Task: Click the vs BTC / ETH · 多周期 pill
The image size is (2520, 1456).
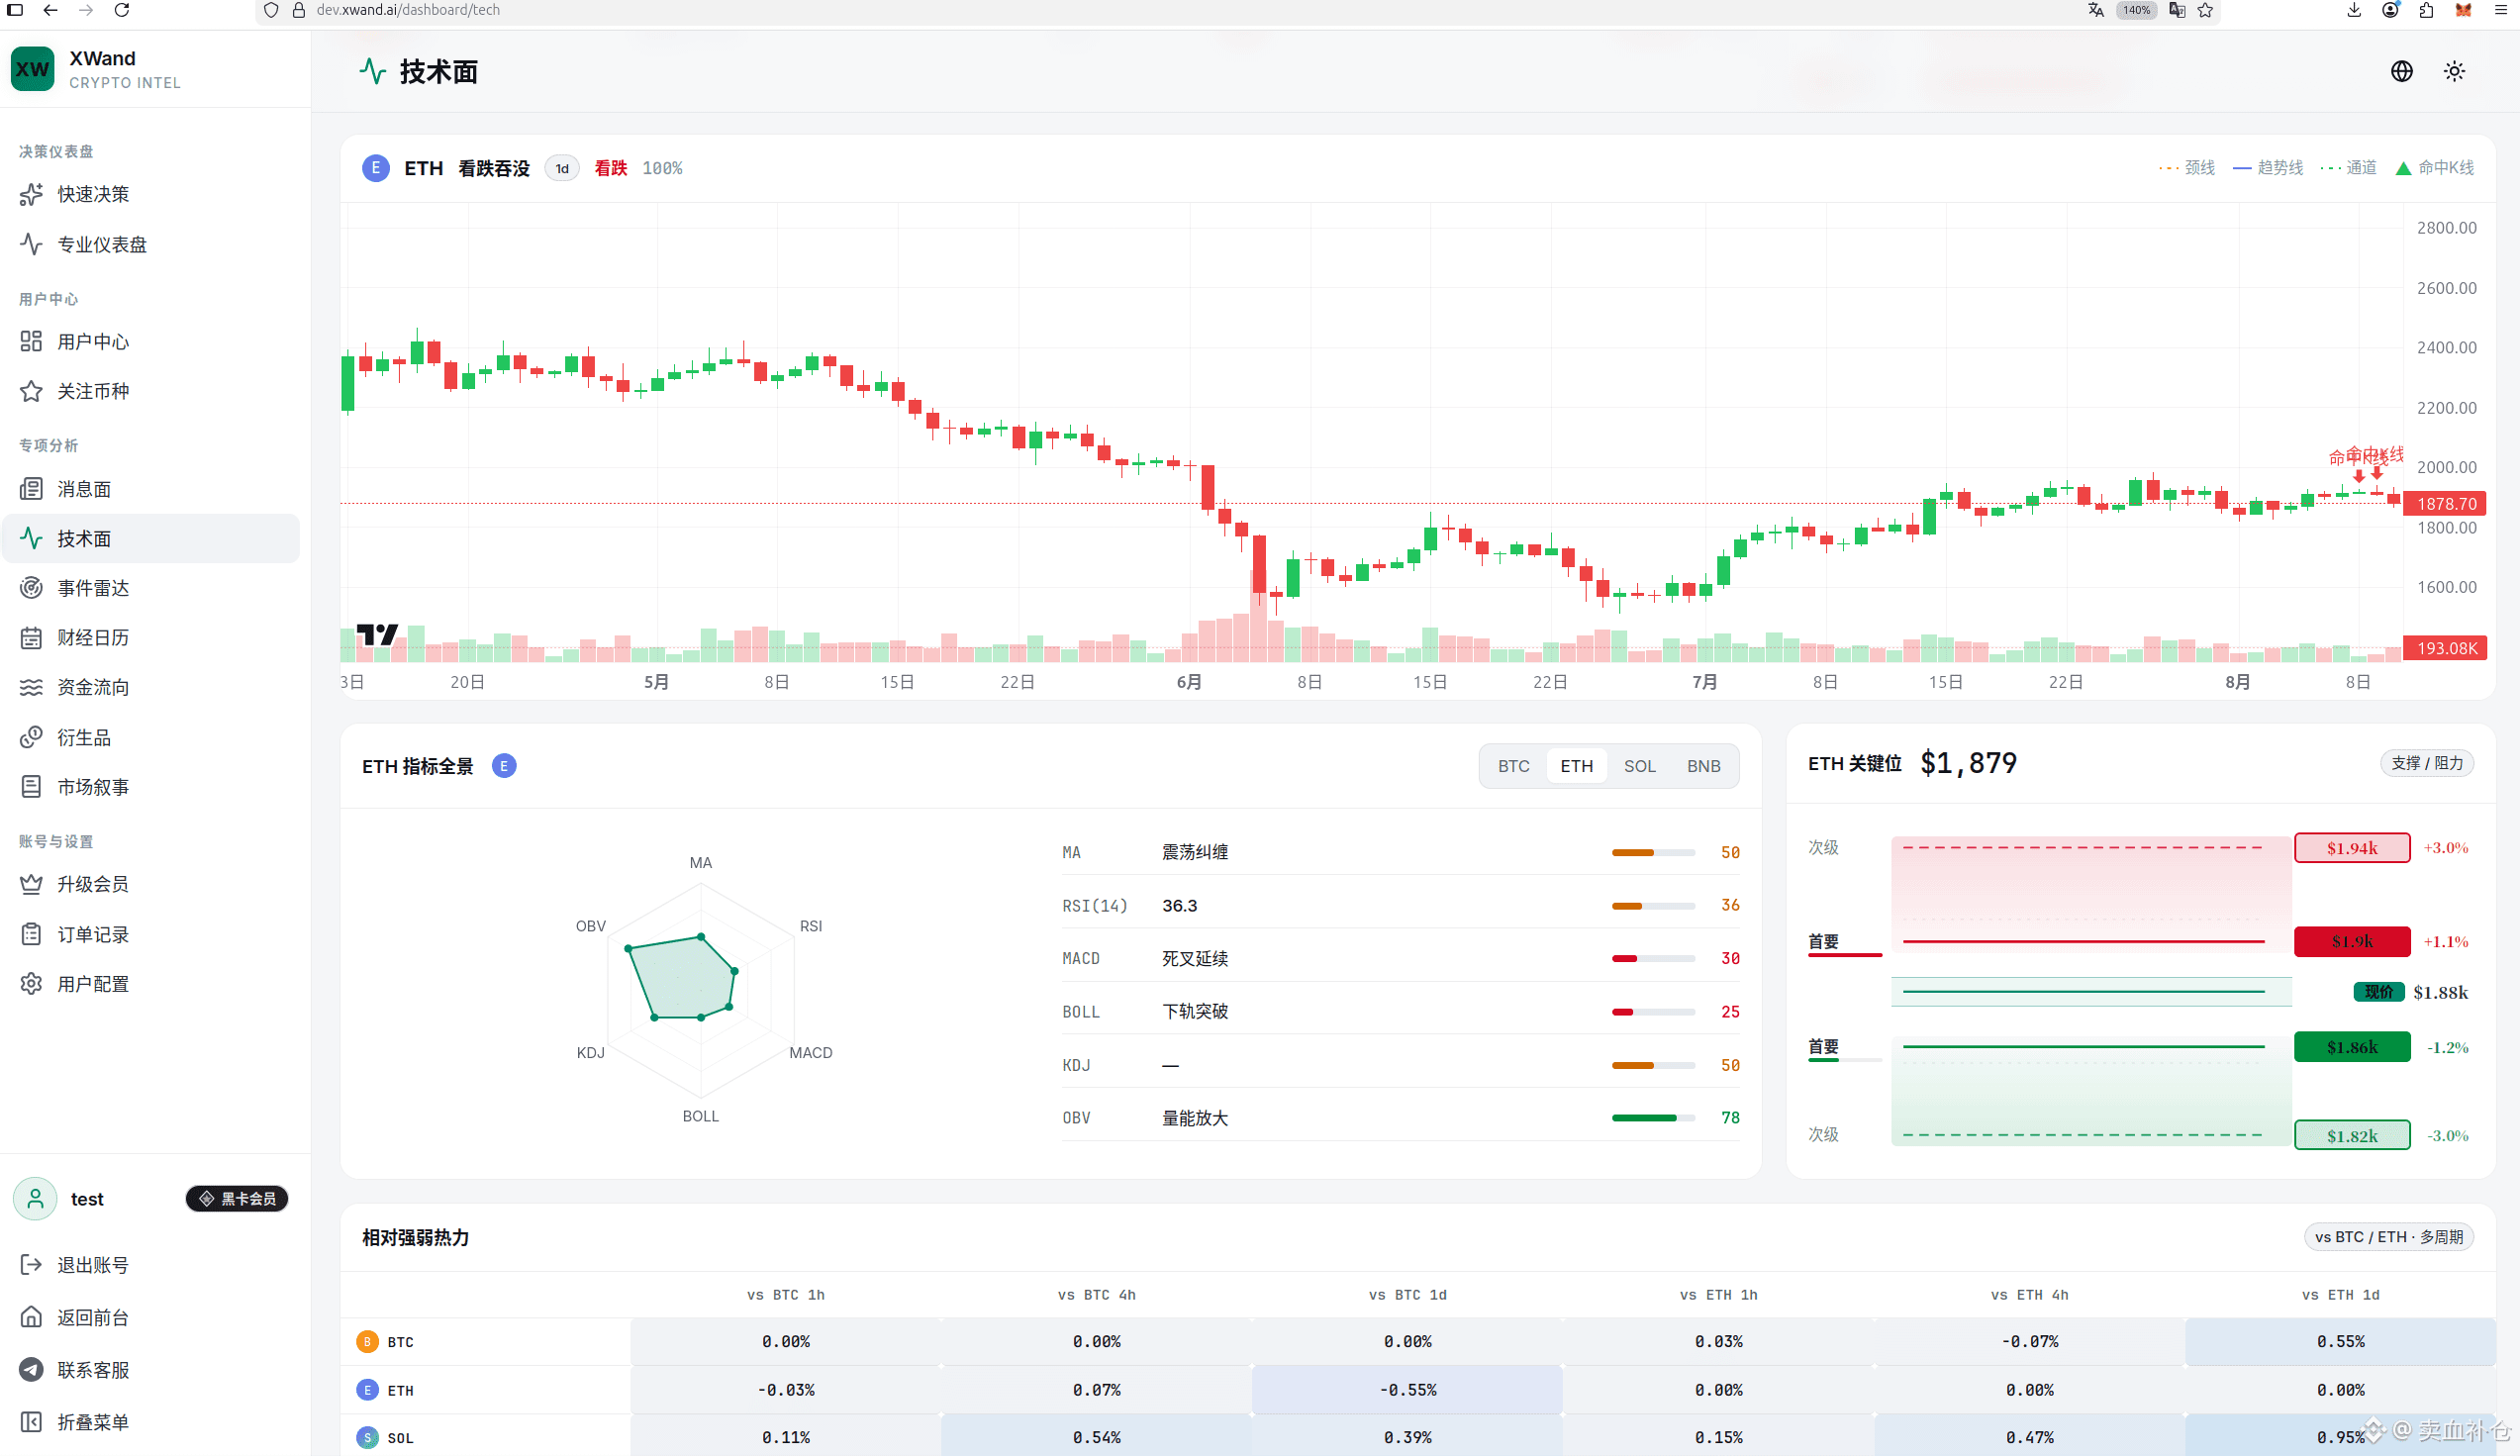Action: point(2388,1237)
